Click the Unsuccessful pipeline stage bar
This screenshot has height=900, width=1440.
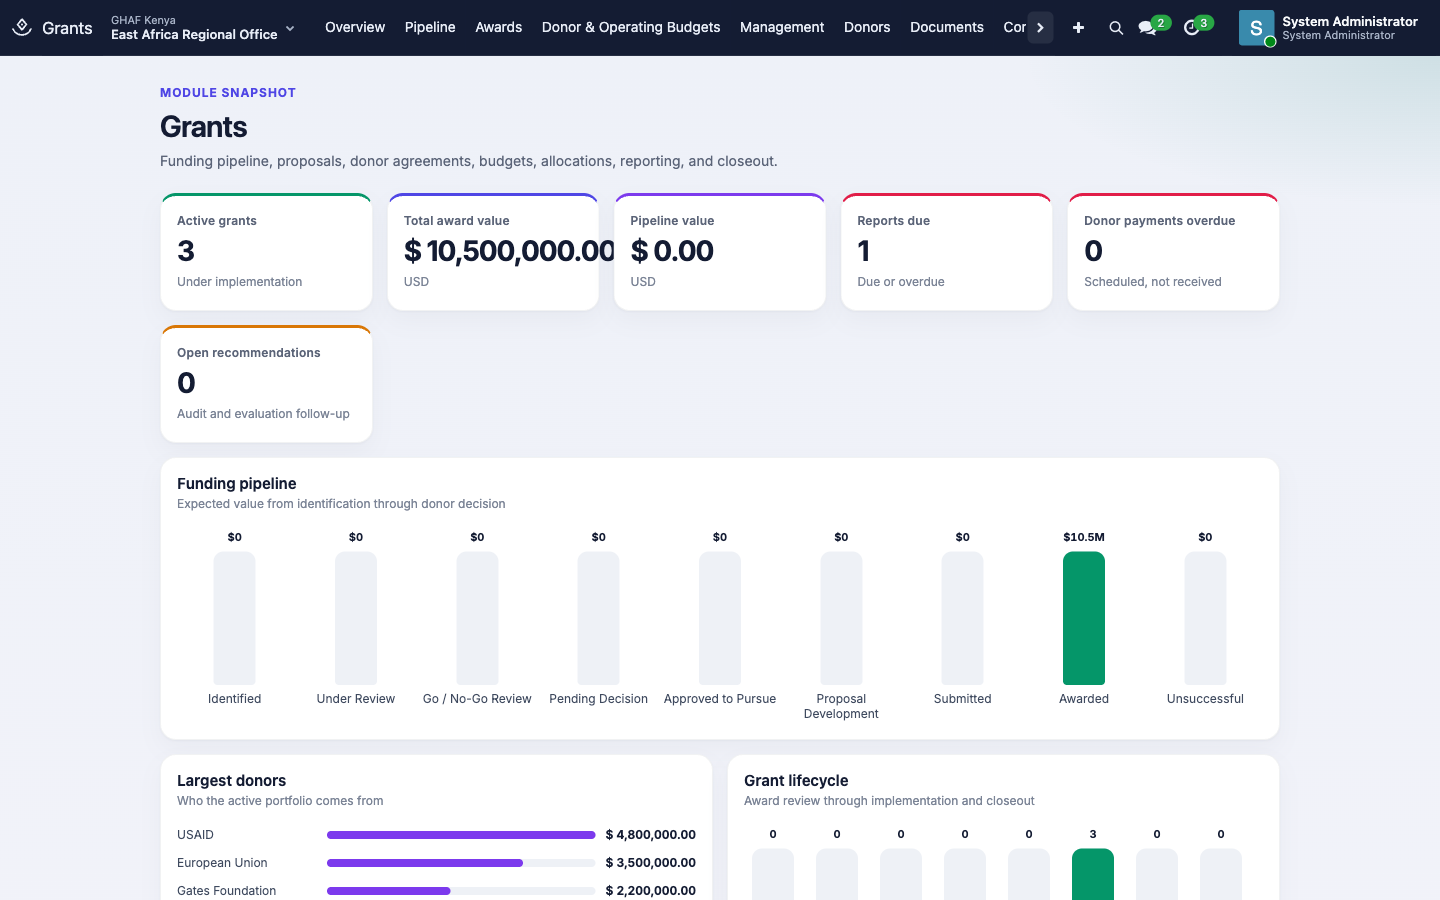[x=1205, y=618]
